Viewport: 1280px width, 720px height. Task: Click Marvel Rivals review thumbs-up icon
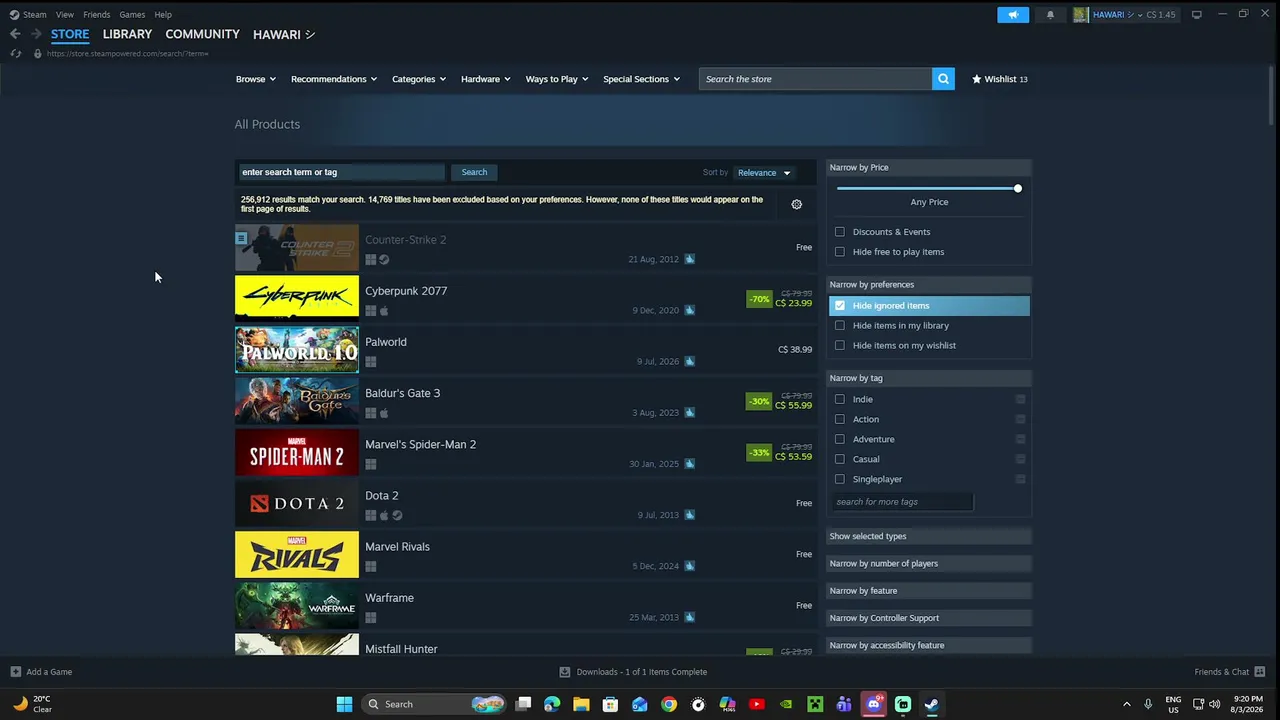click(689, 566)
